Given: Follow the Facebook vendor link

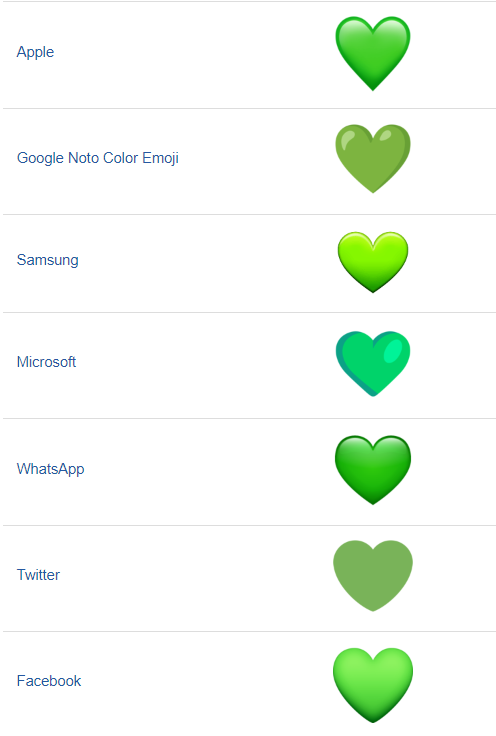Looking at the screenshot, I should click(49, 681).
